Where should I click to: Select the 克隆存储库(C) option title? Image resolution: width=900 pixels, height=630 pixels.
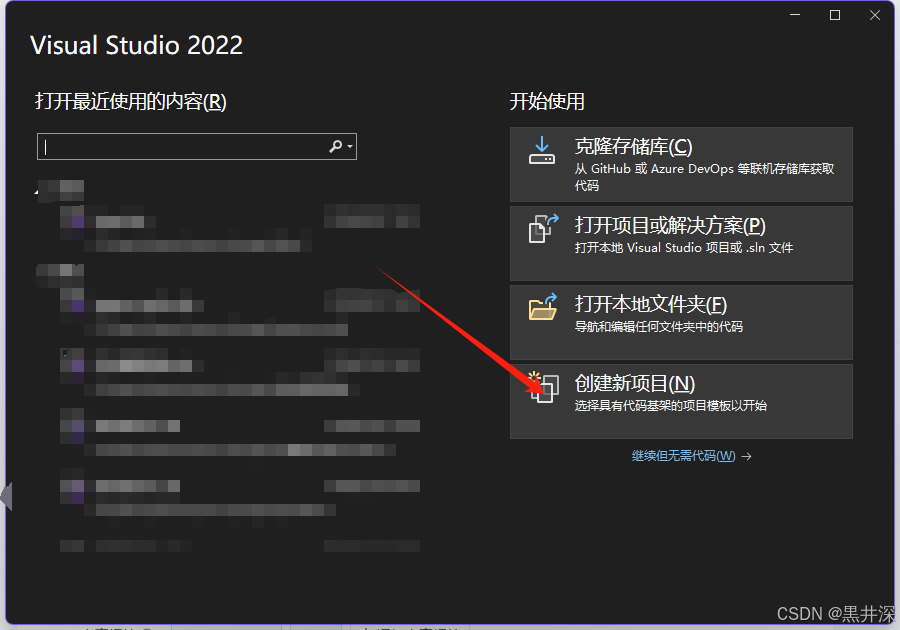pos(634,146)
